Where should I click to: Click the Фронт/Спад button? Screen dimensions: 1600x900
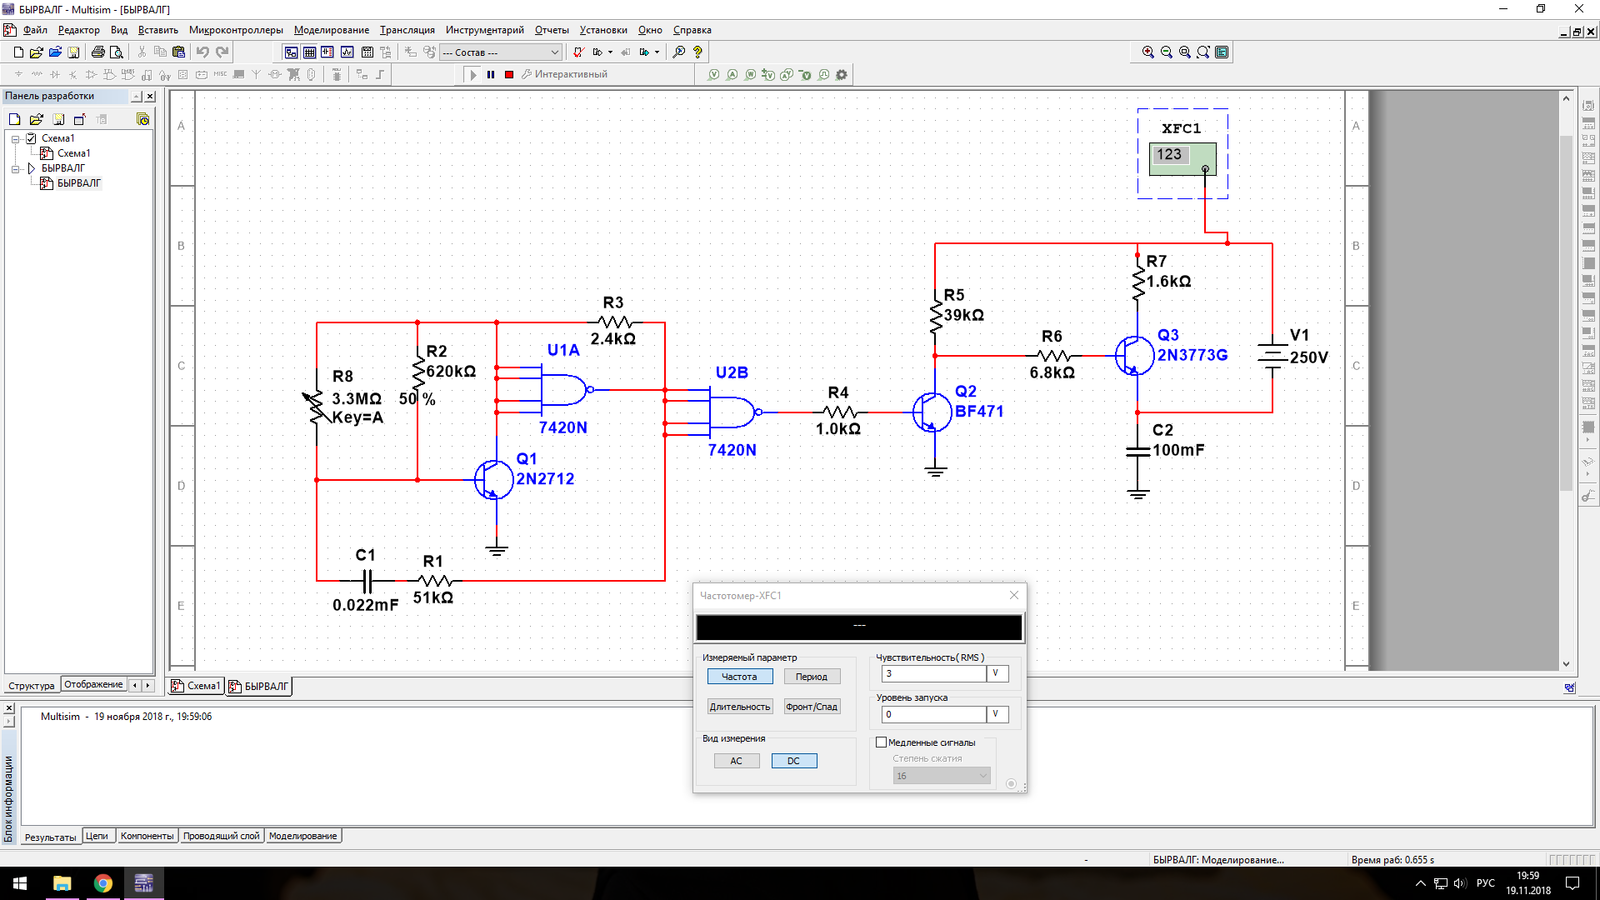811,707
